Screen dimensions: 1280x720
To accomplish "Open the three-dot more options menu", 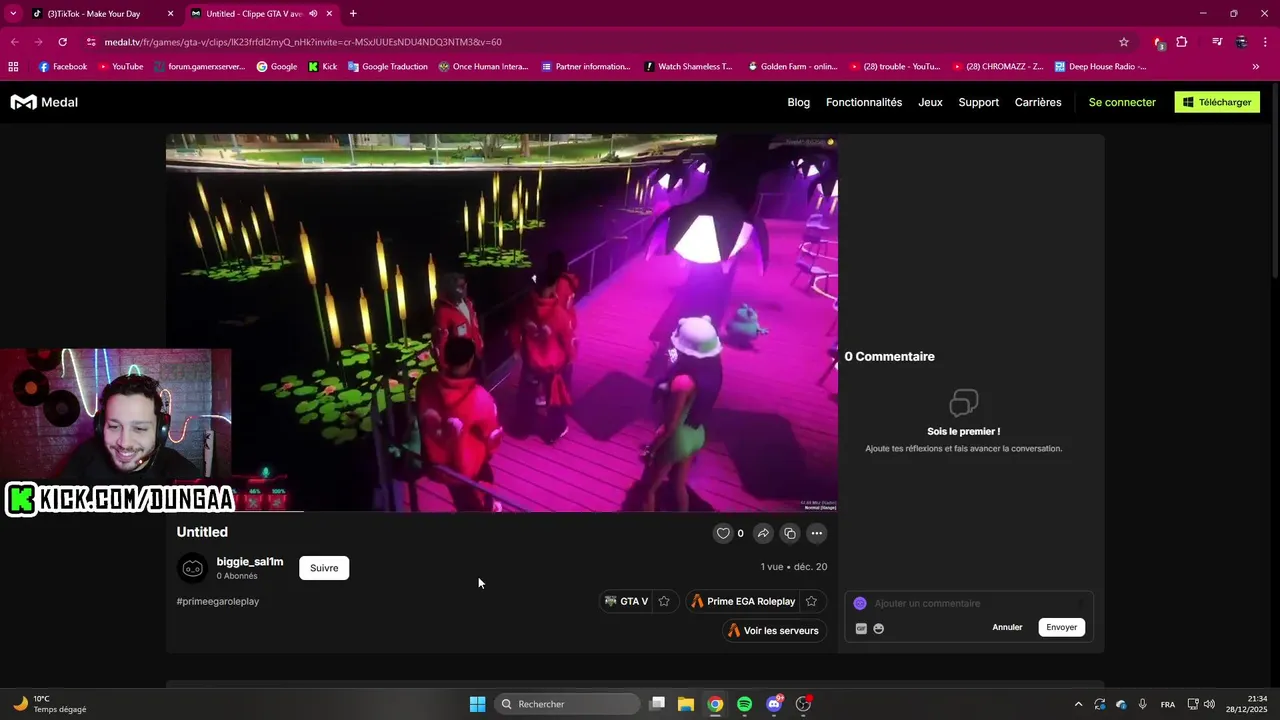I will coord(817,533).
